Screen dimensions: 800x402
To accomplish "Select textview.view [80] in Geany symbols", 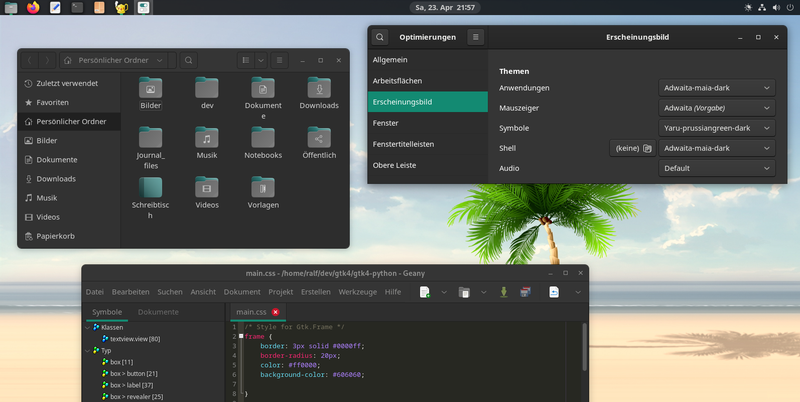I will pyautogui.click(x=135, y=339).
